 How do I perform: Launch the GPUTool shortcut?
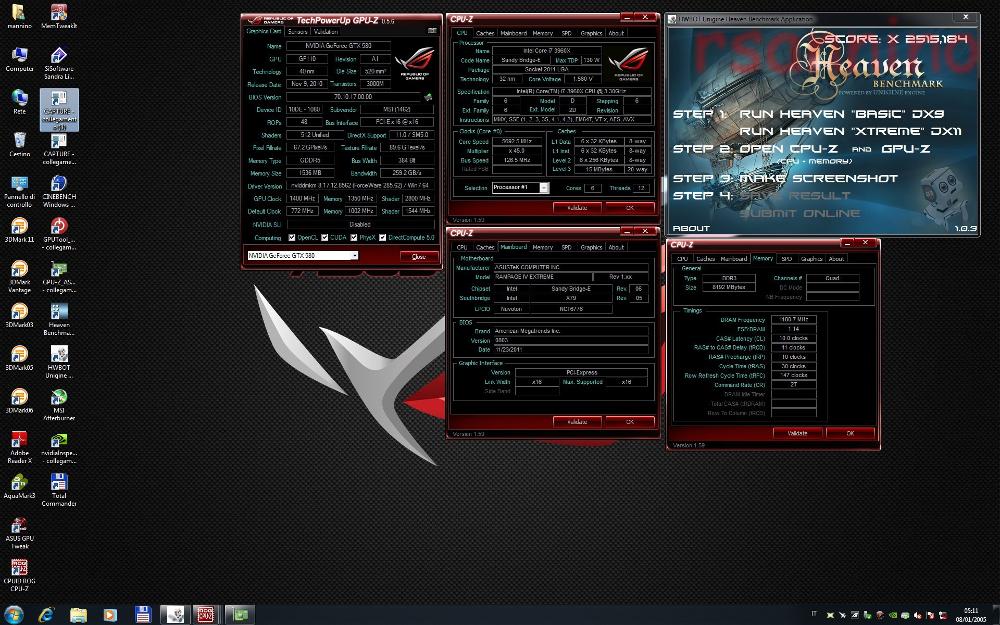[59, 233]
